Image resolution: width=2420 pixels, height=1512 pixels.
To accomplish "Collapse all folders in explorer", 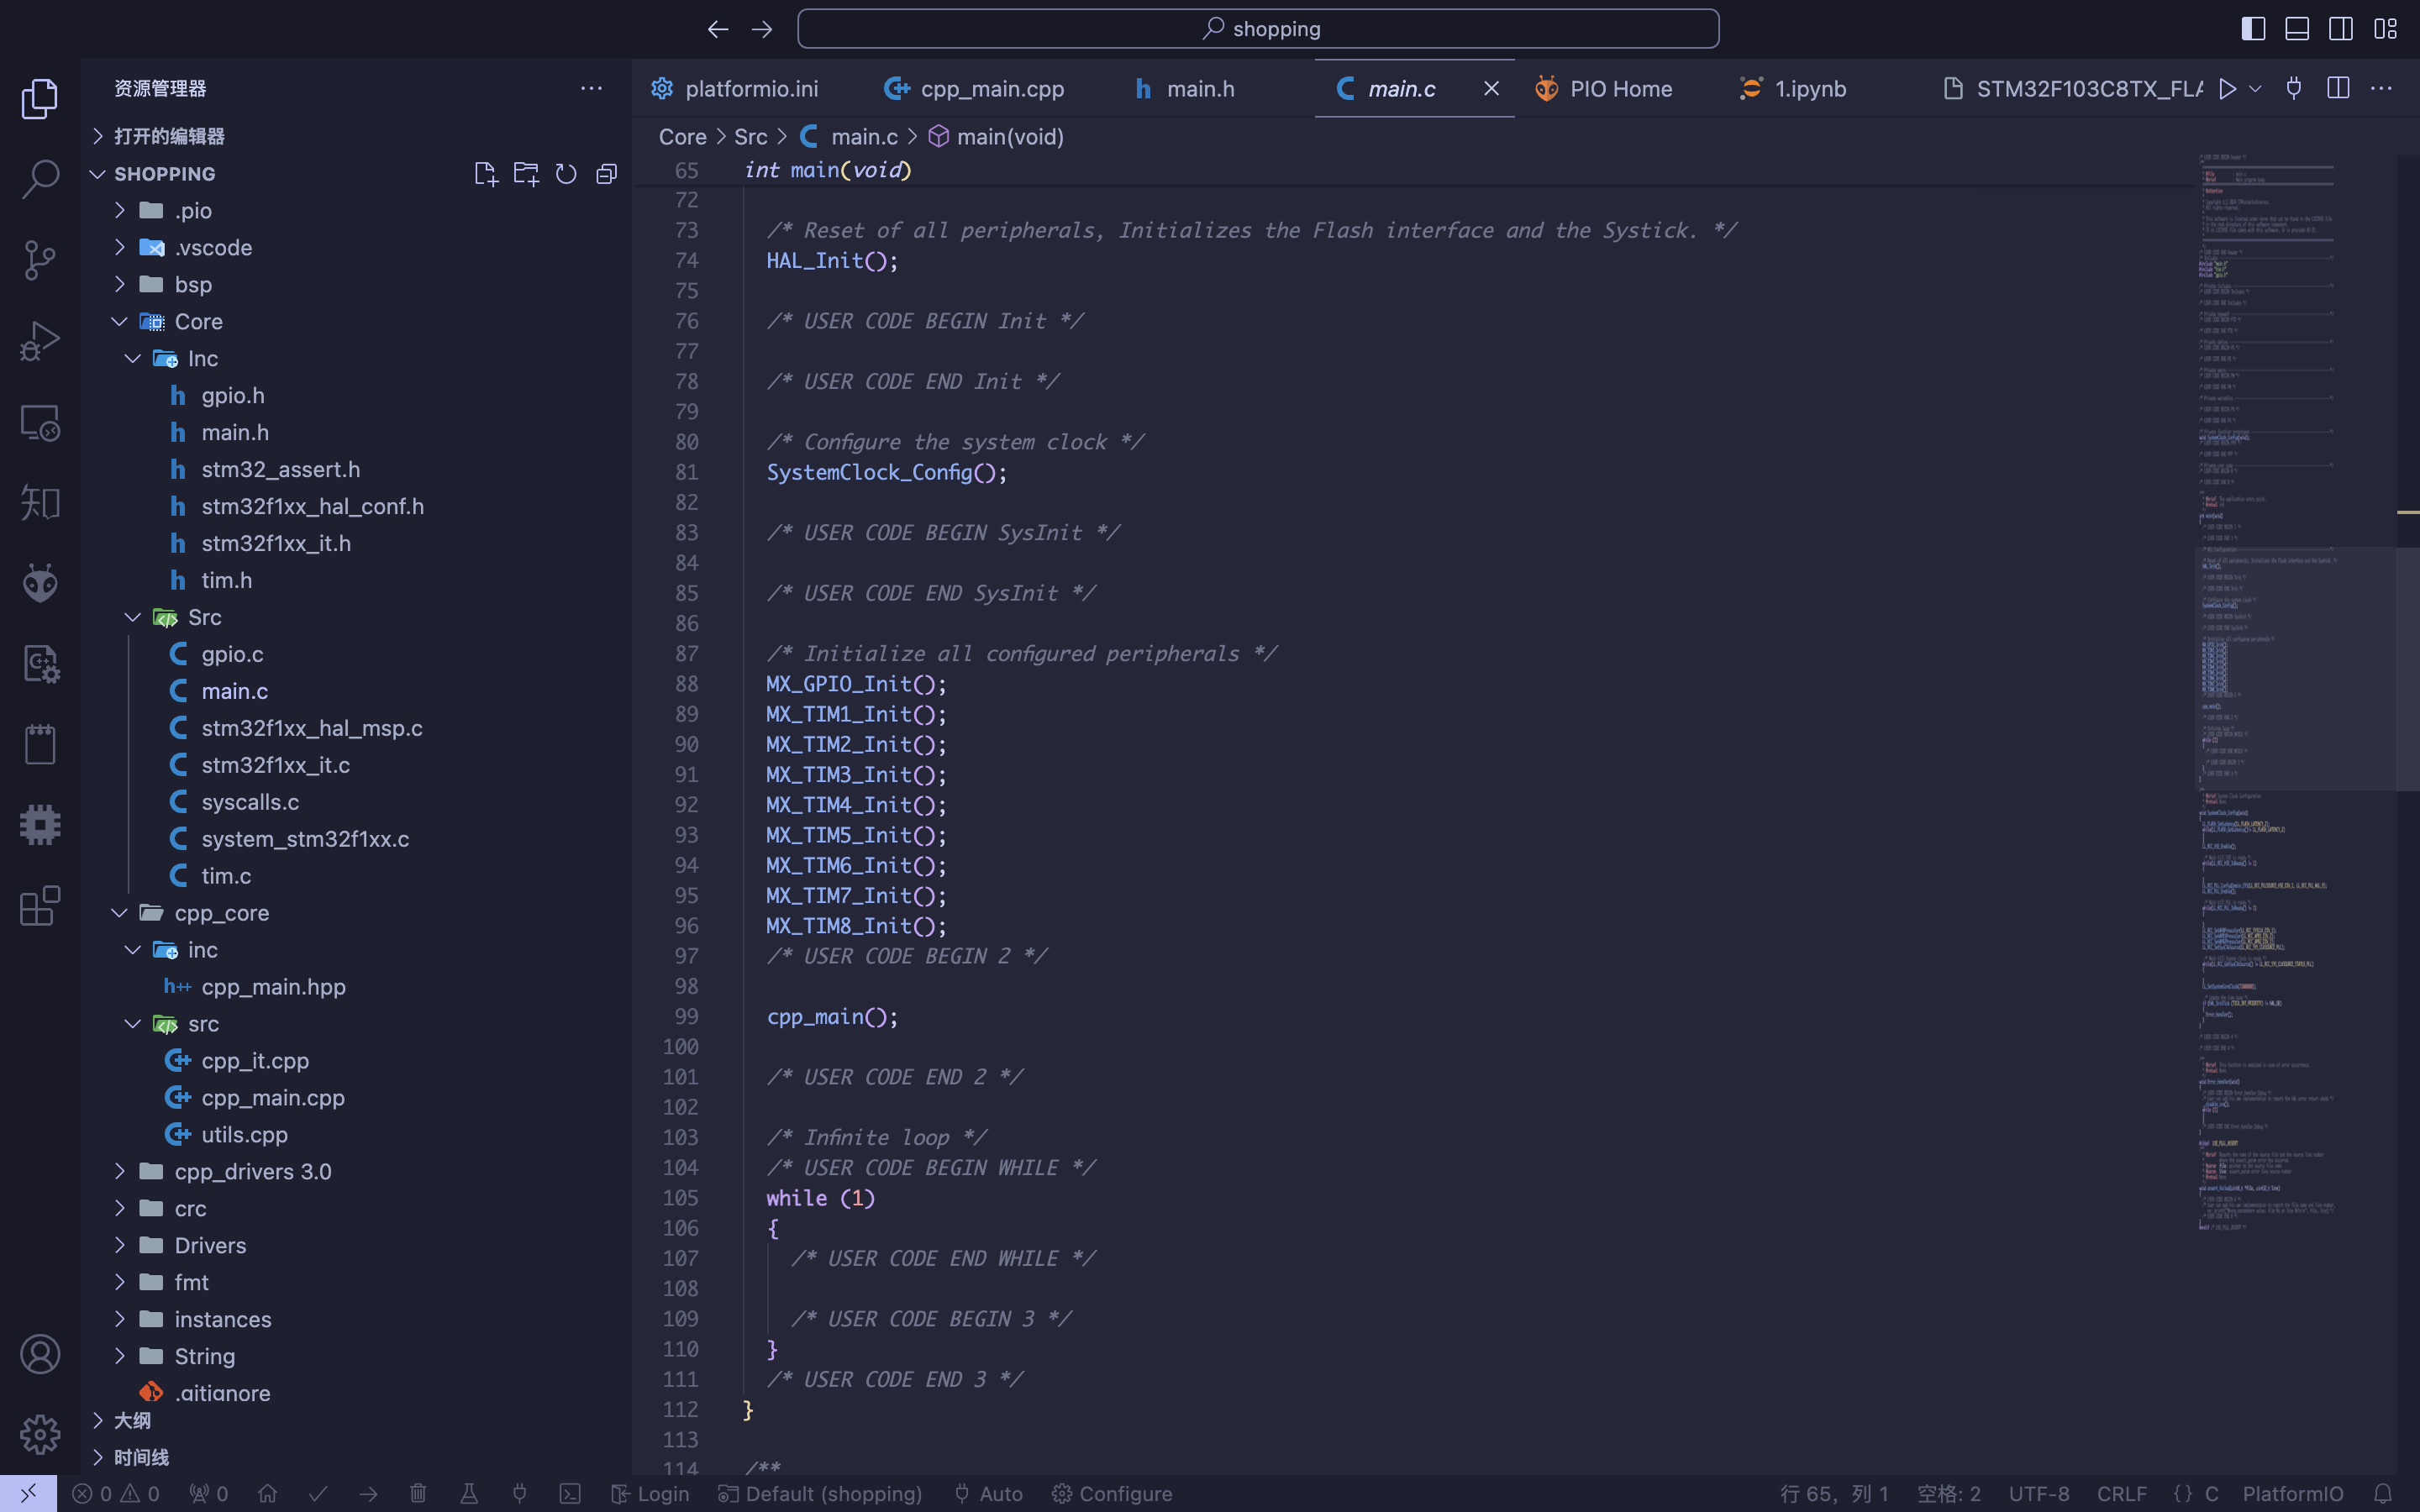I will pyautogui.click(x=606, y=174).
